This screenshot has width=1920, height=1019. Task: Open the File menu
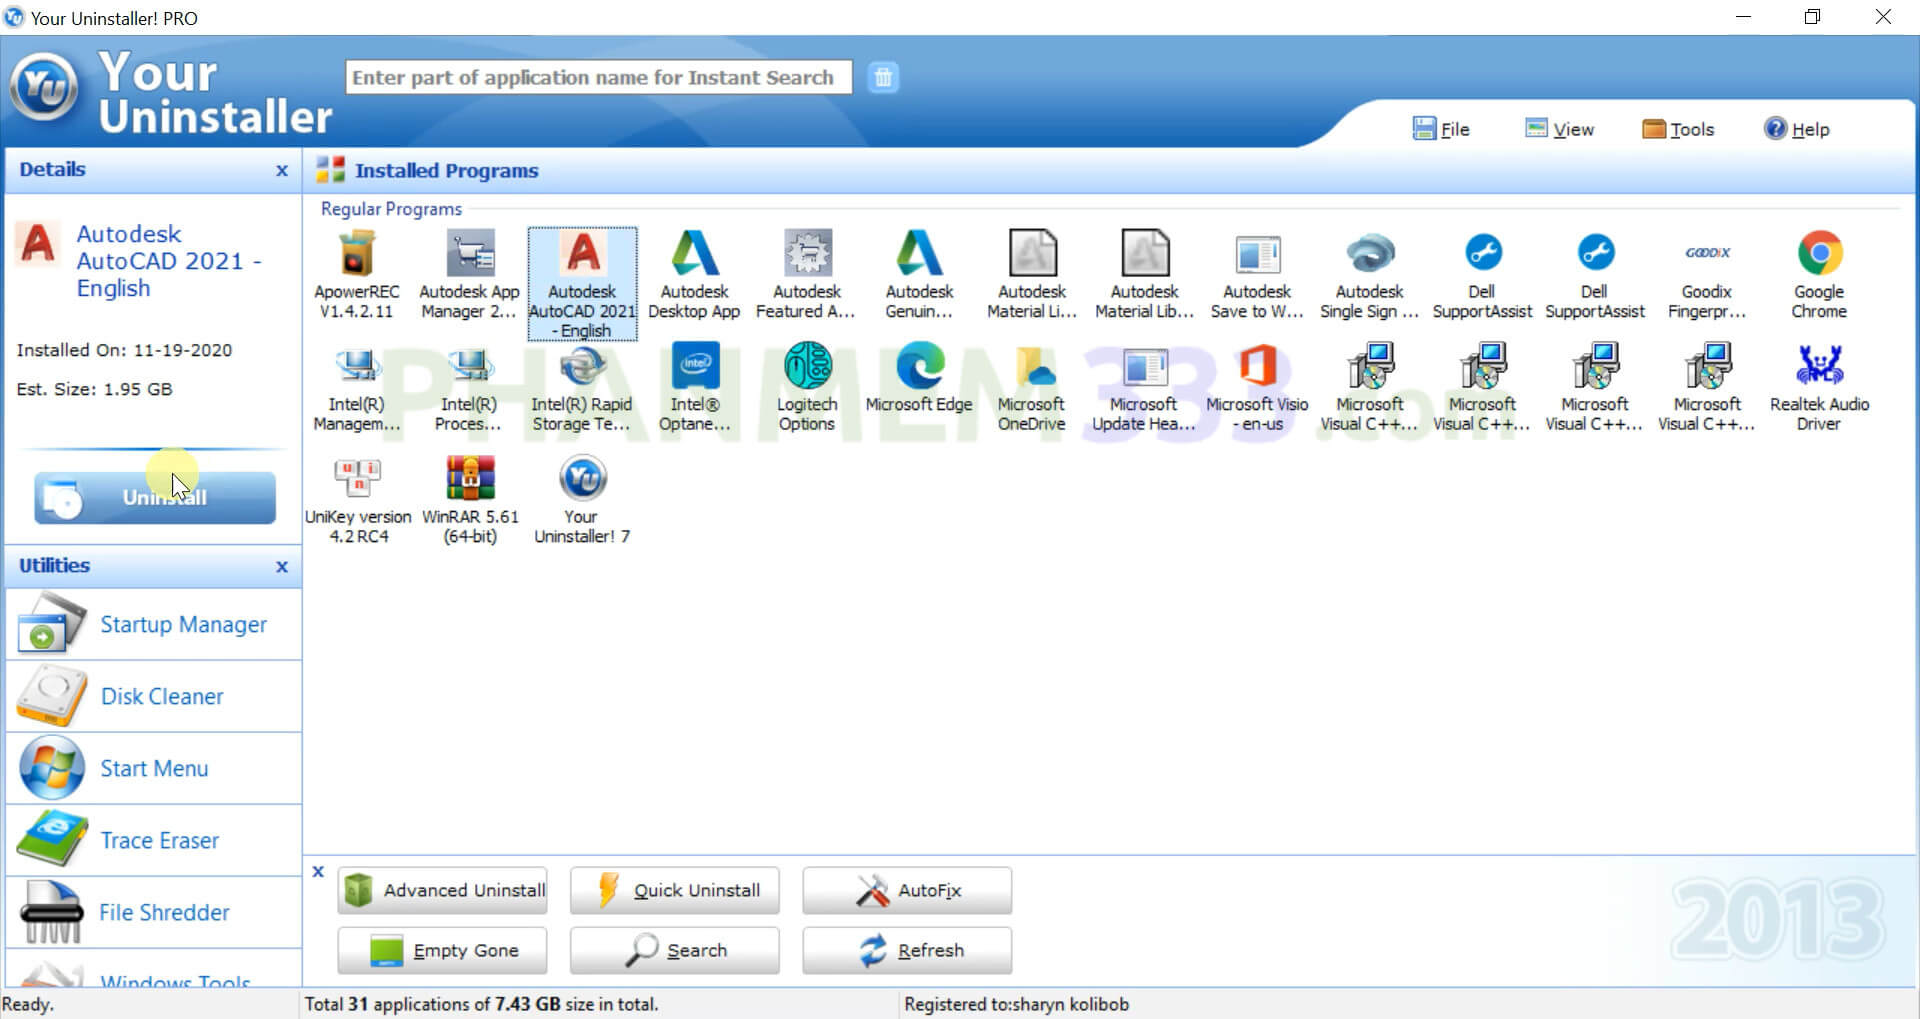tap(1441, 129)
